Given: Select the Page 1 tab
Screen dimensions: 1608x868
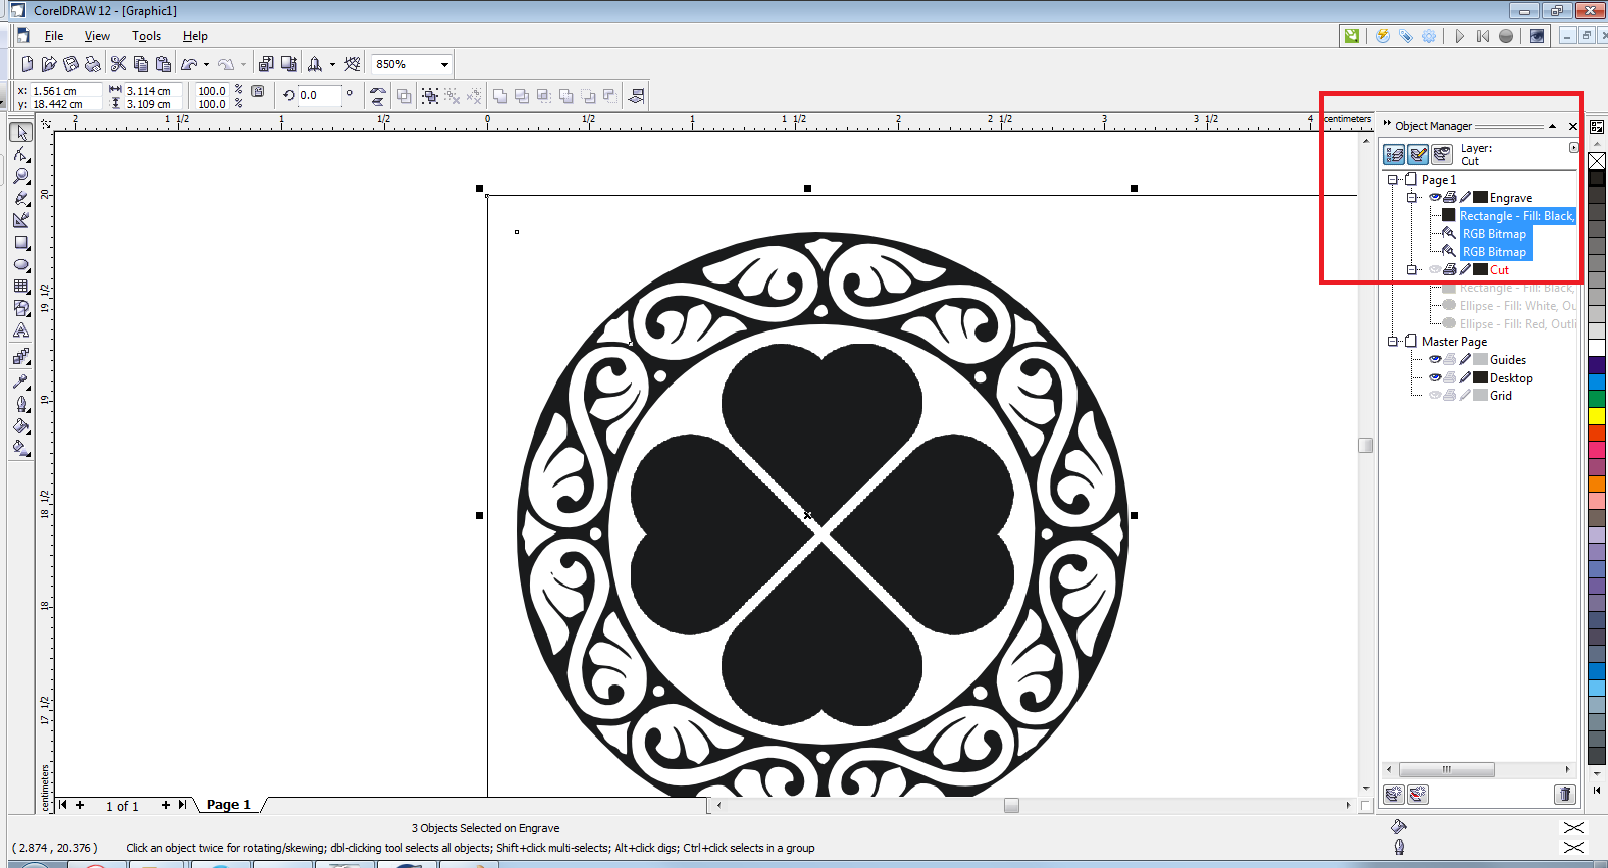Looking at the screenshot, I should (228, 804).
